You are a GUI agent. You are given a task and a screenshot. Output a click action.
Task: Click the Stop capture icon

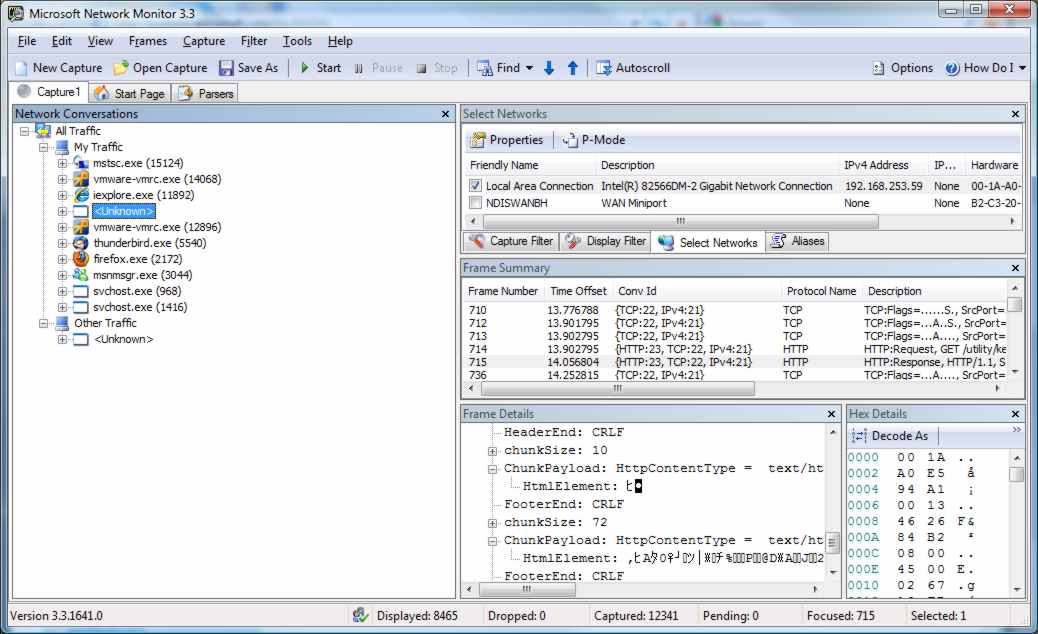point(421,68)
